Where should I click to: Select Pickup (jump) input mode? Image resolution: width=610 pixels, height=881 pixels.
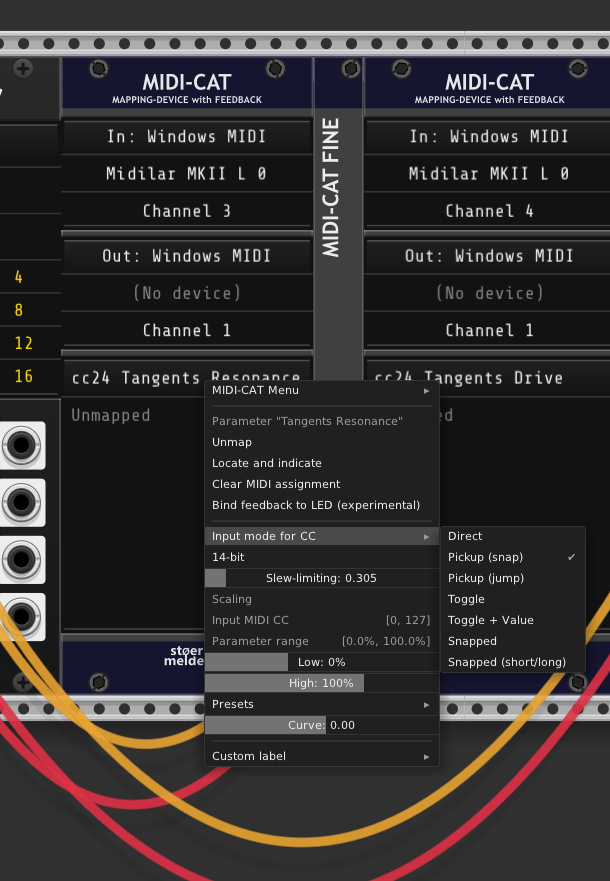point(513,578)
